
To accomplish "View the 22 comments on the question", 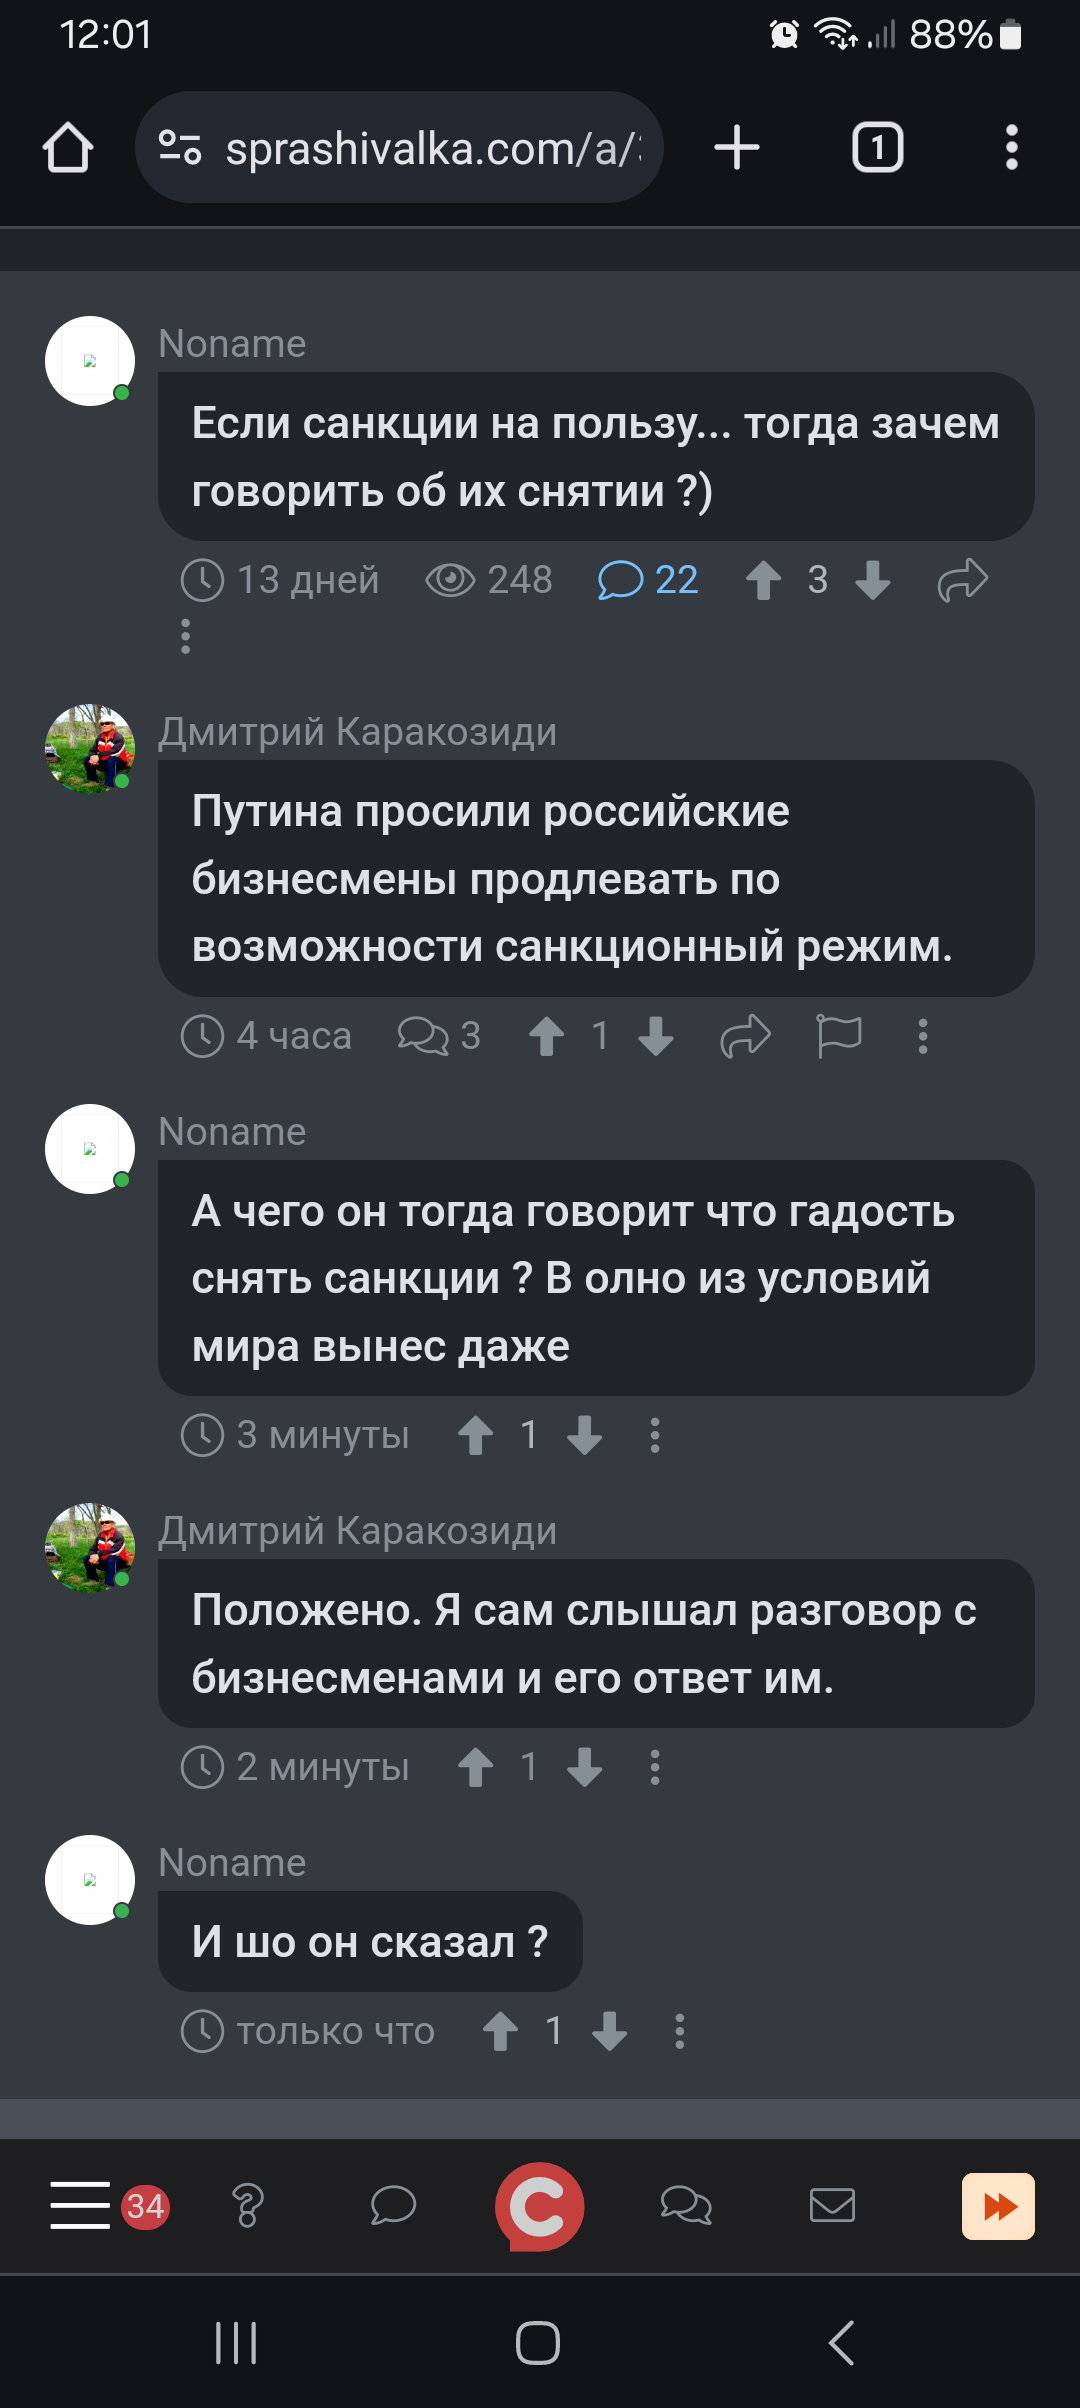I will pyautogui.click(x=648, y=580).
